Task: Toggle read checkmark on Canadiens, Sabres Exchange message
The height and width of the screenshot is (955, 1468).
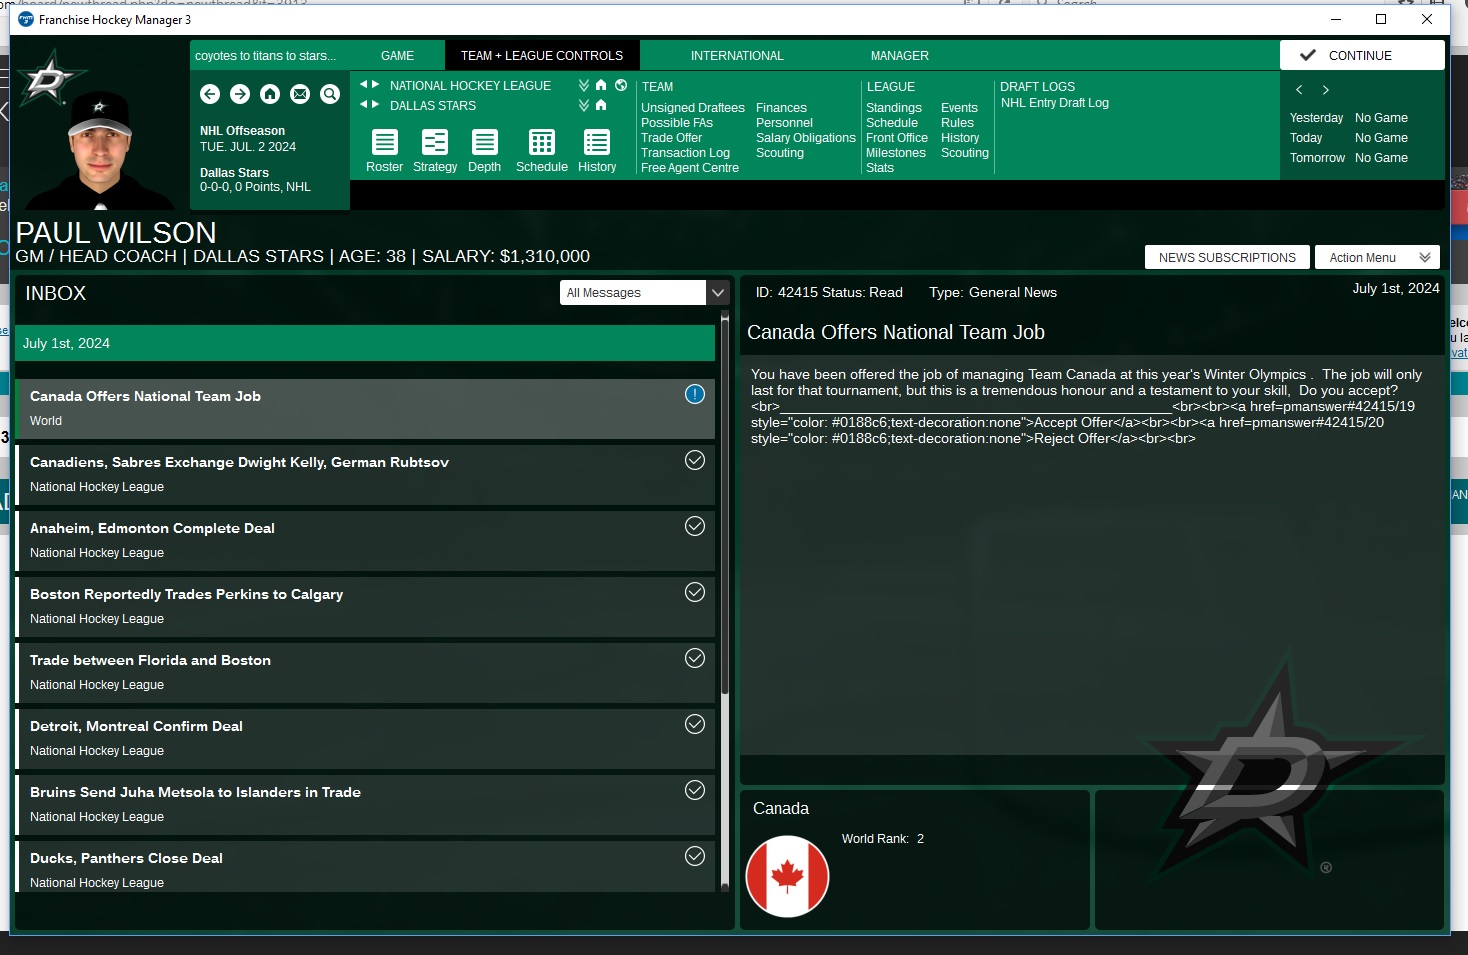Action: coord(695,460)
